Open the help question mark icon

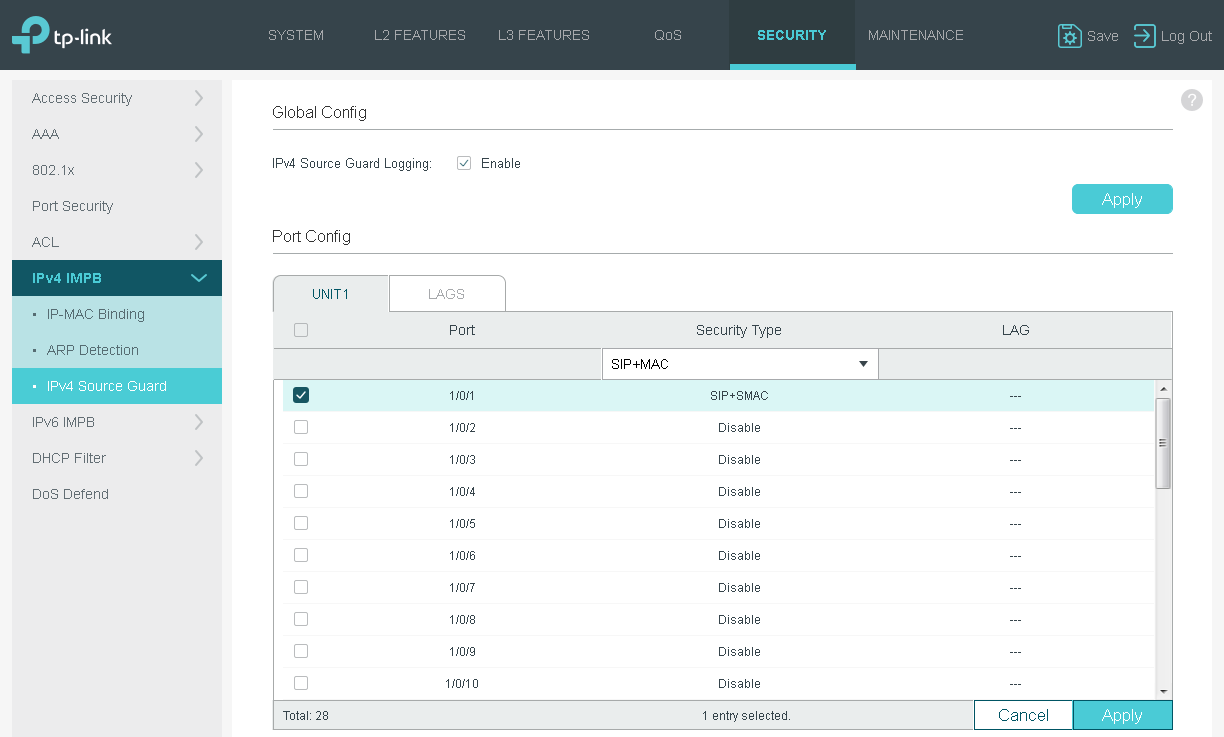click(x=1191, y=100)
